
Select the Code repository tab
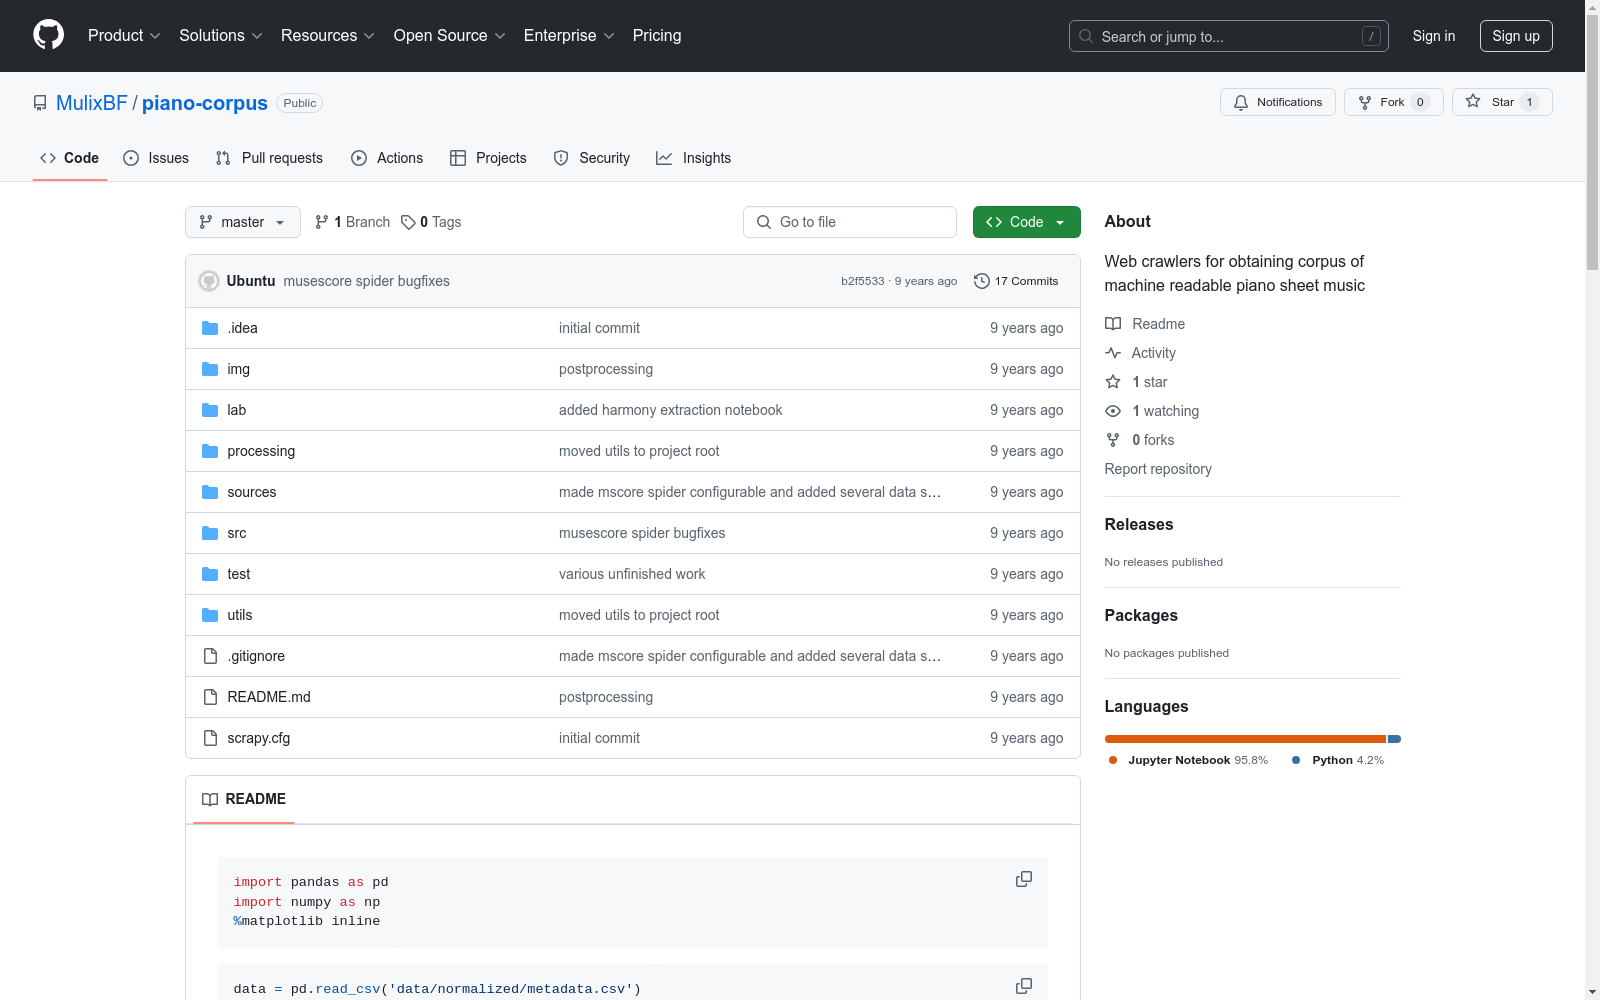(69, 158)
